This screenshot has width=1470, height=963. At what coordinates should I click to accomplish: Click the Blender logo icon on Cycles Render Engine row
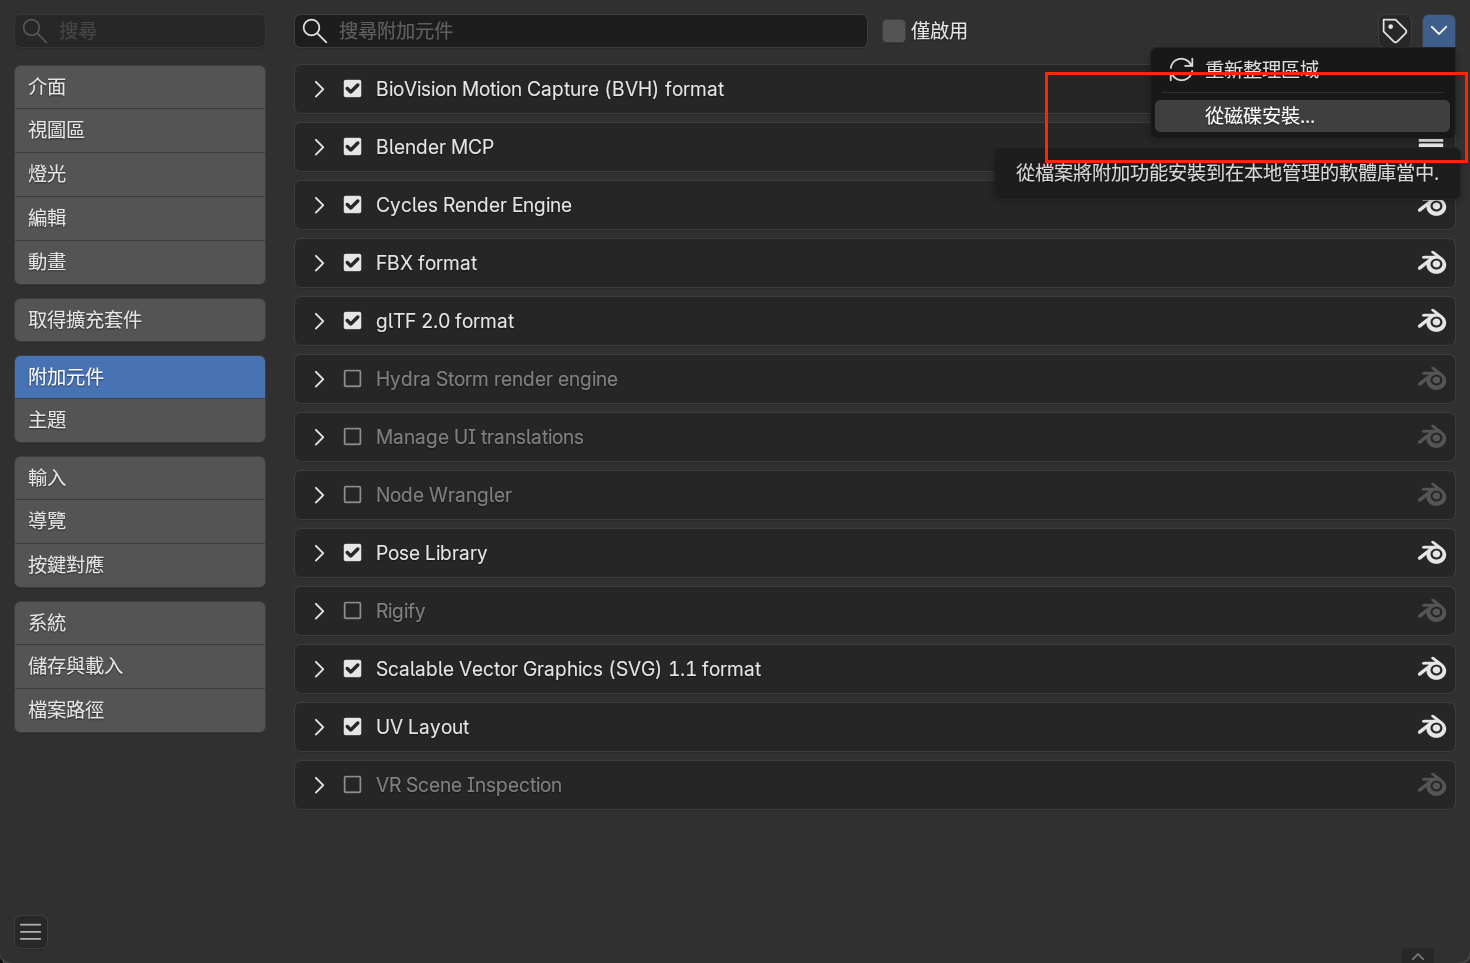tap(1432, 206)
